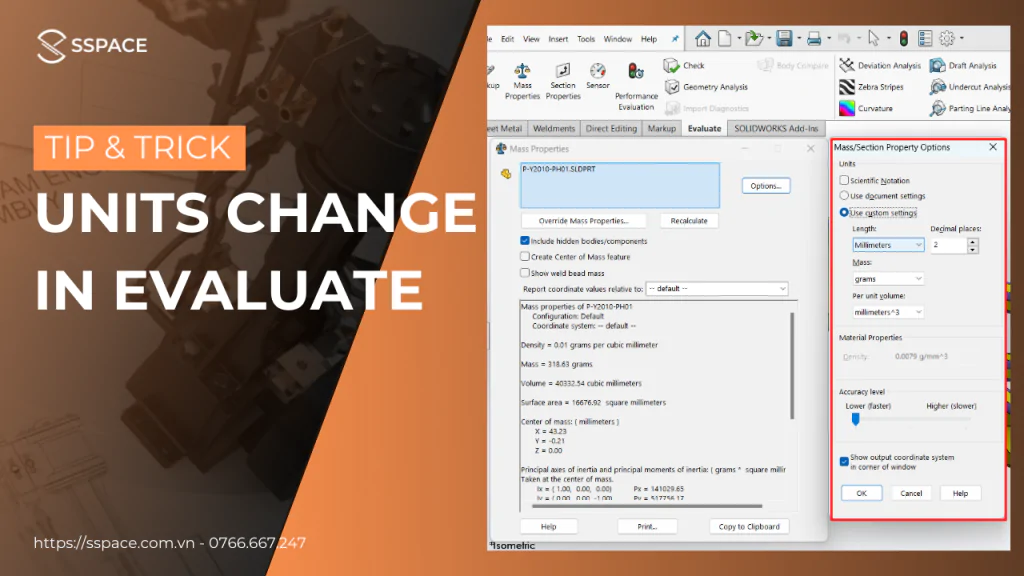Screen dimensions: 1024x576
Task: Open the Section Properties tool
Action: (563, 82)
